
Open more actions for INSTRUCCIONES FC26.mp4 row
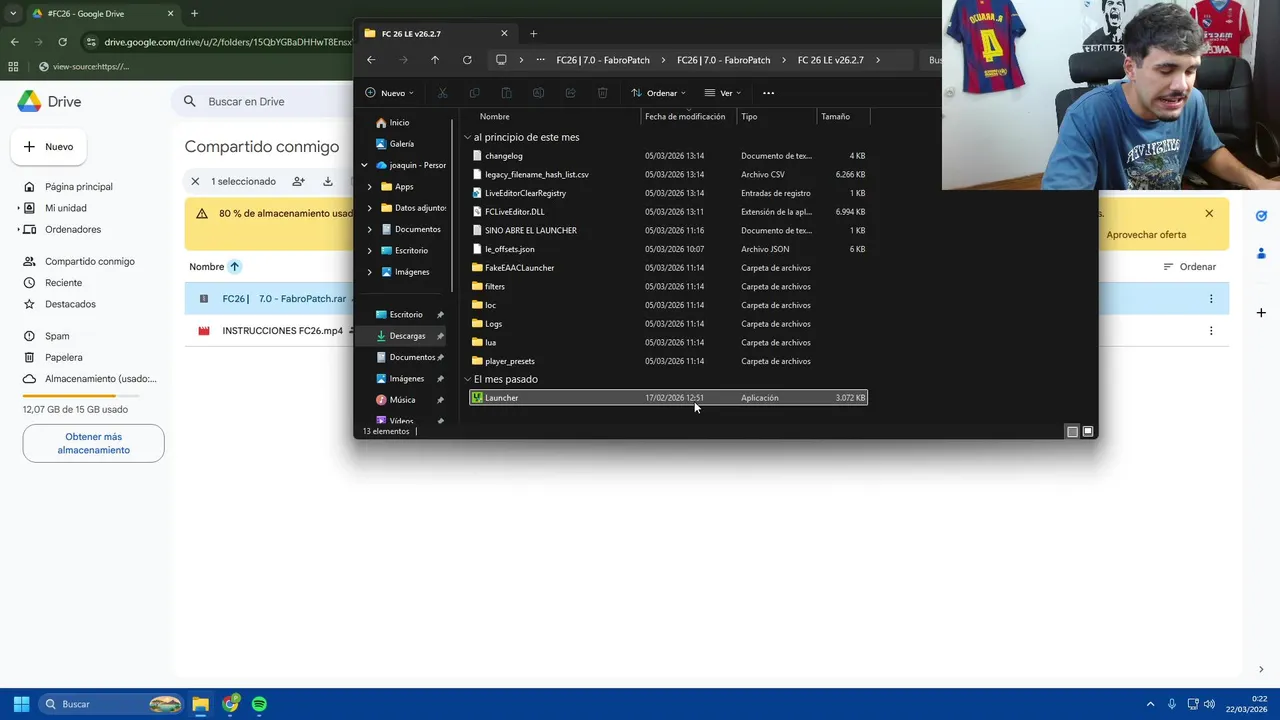coord(1211,331)
